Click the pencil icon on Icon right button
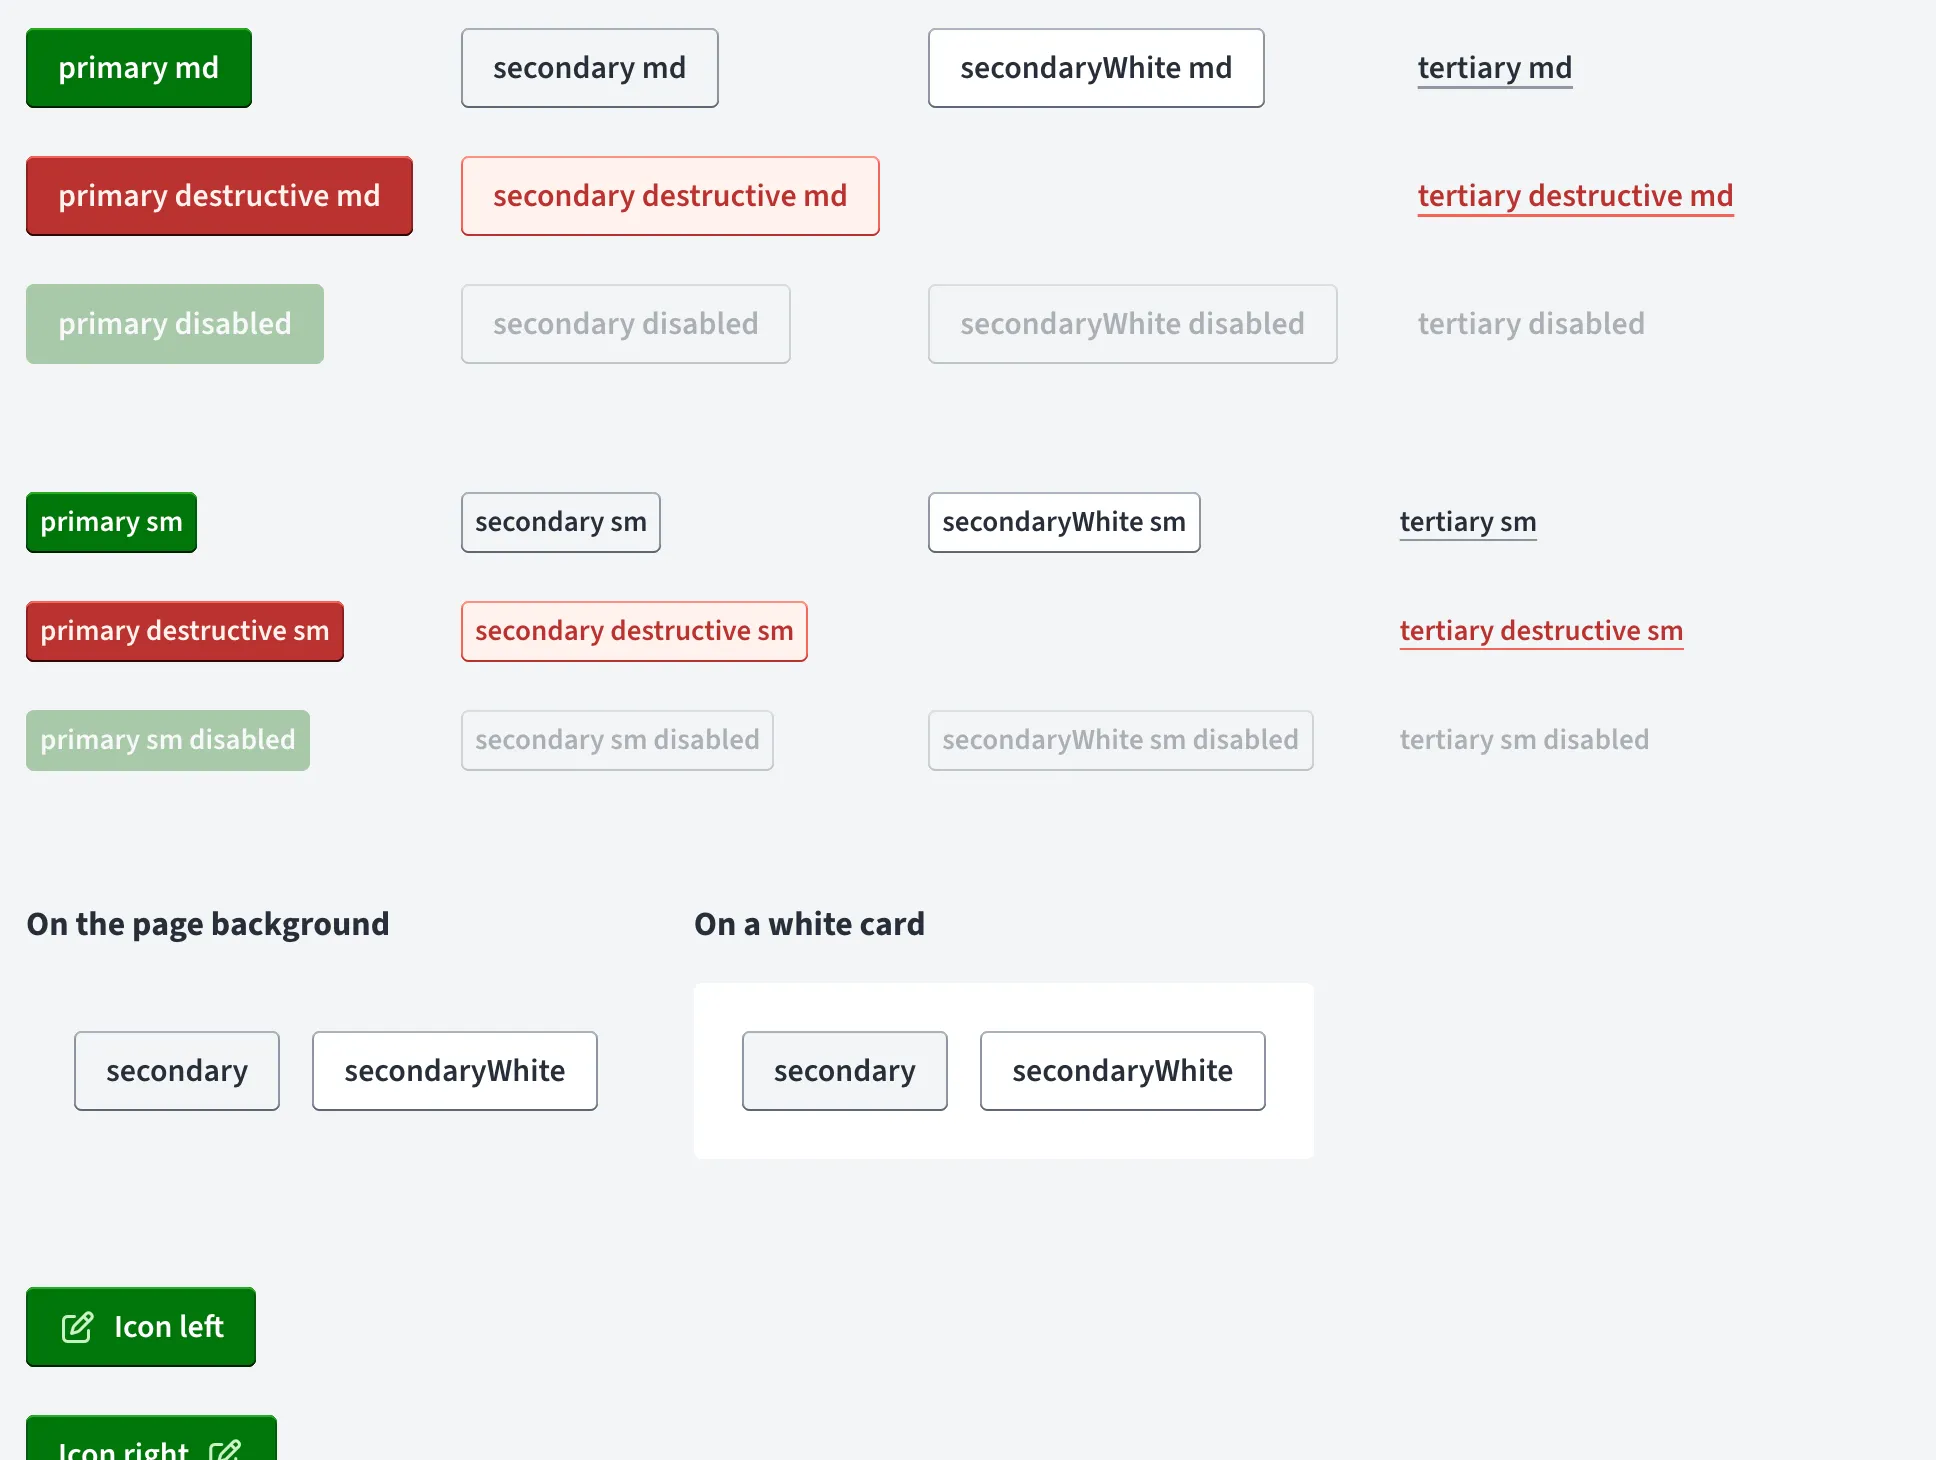The image size is (1936, 1460). tap(225, 1450)
